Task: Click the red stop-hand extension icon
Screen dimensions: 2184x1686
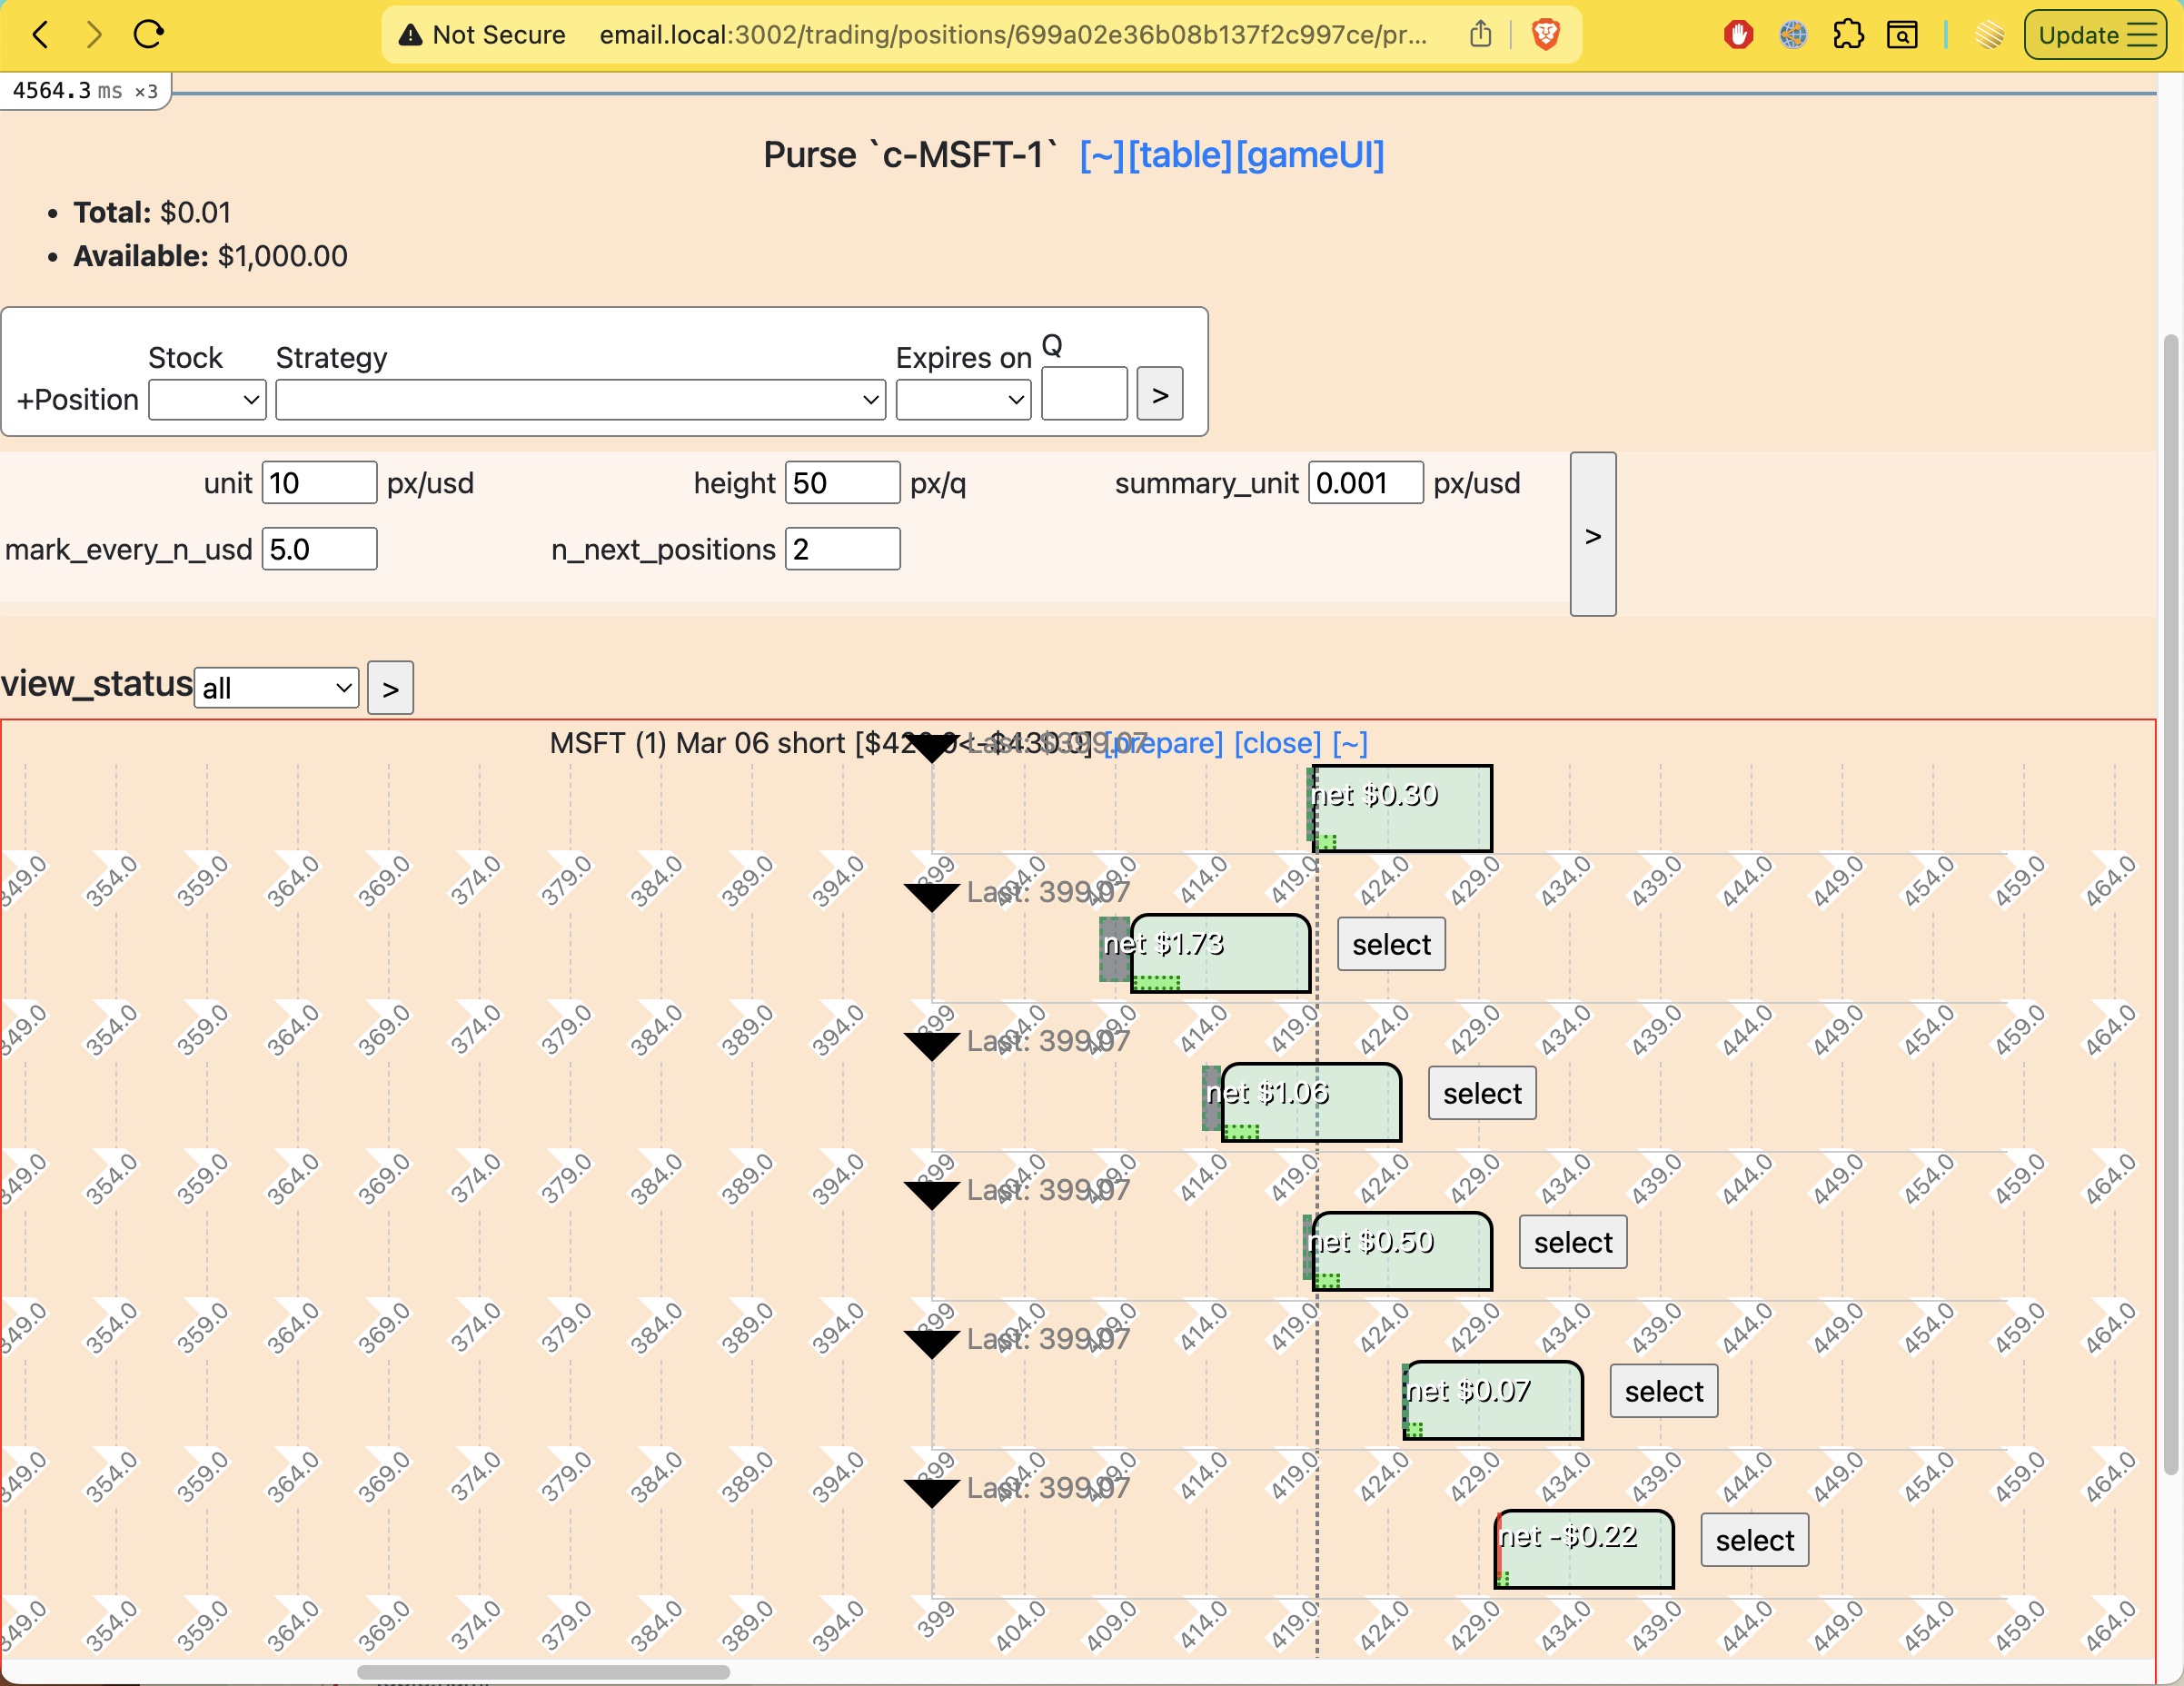Action: [1738, 35]
